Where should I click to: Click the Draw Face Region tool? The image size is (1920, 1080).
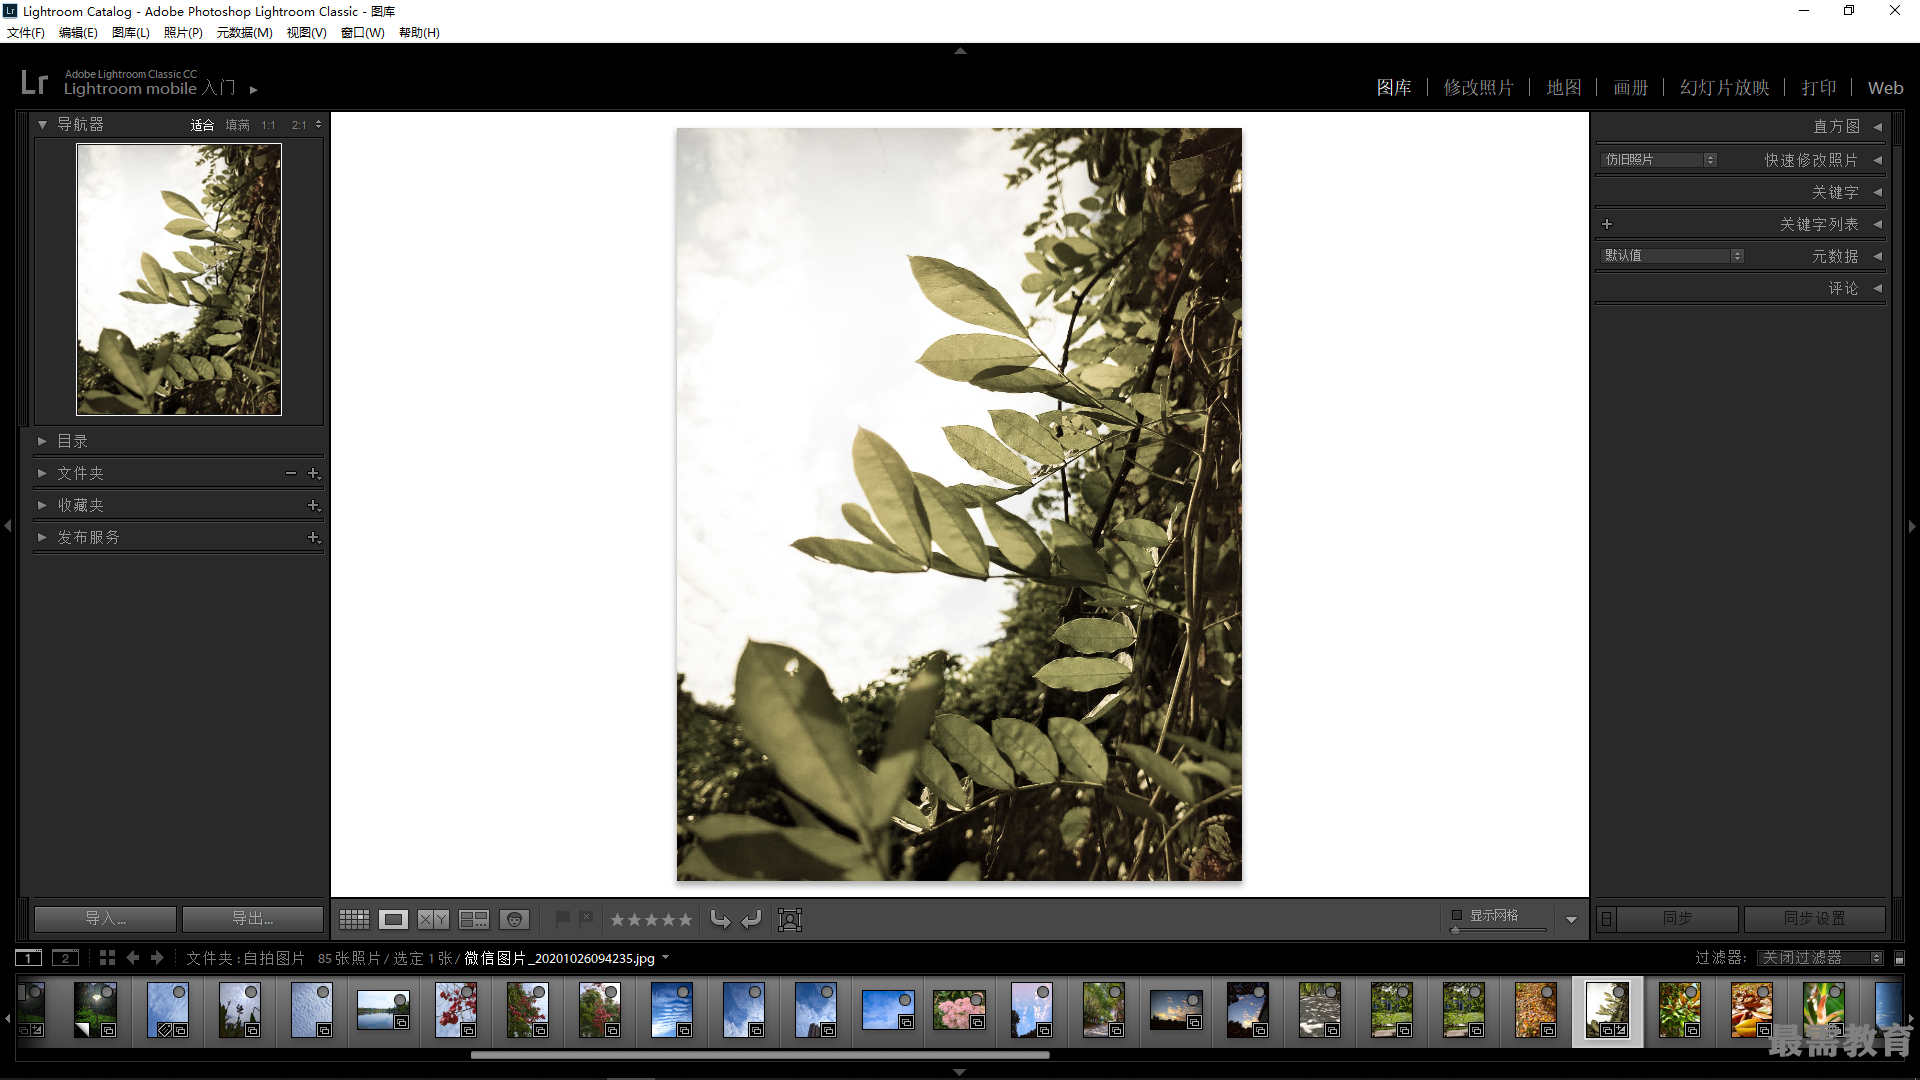click(x=790, y=919)
